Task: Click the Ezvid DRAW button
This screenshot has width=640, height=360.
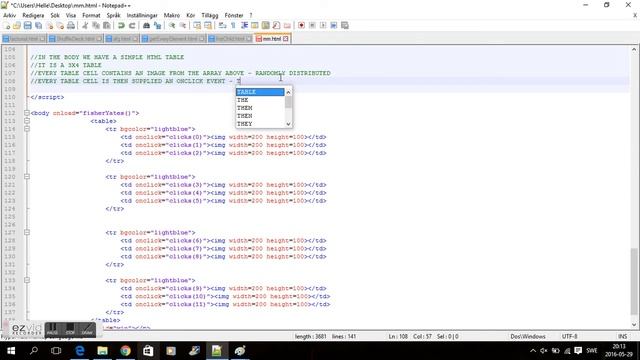Action: click(x=87, y=329)
